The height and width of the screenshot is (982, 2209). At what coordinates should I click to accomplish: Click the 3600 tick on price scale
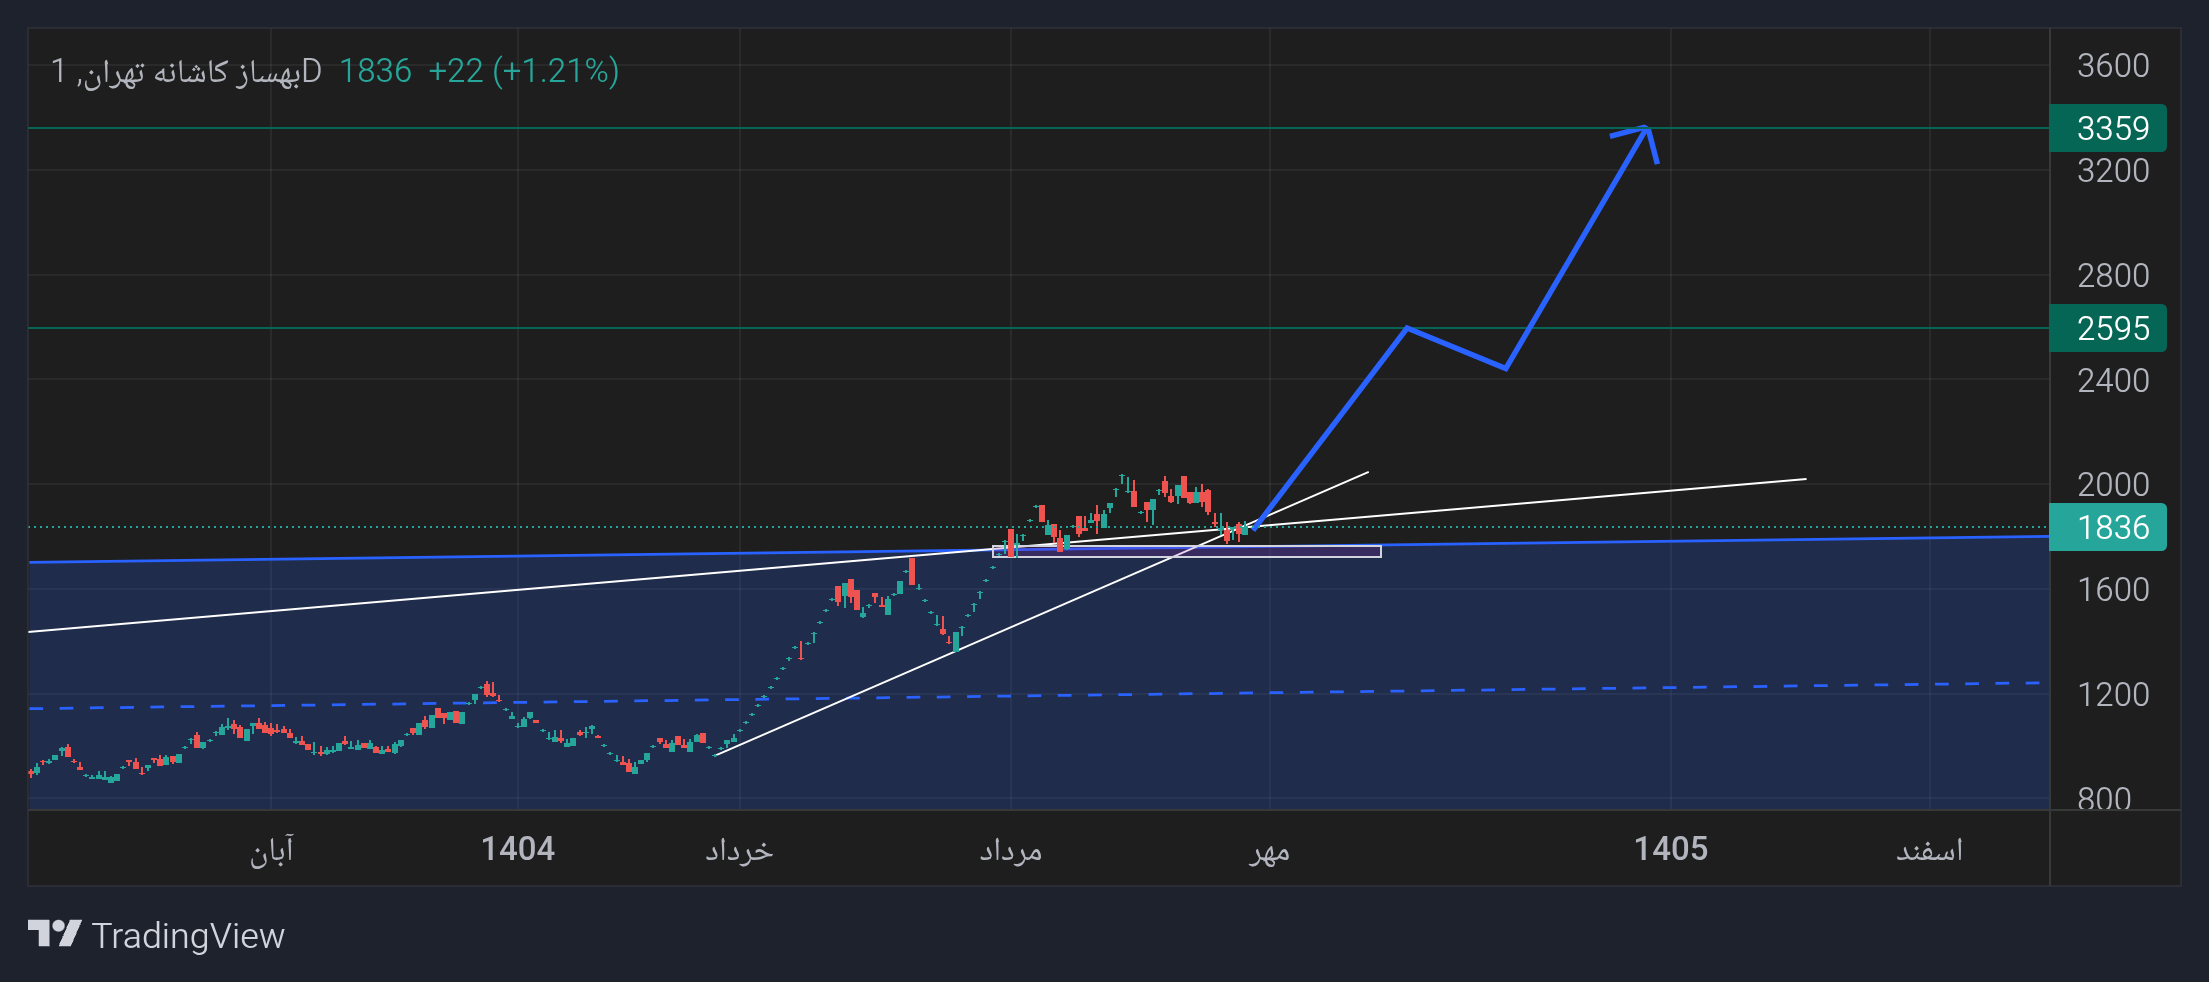pos(2113,66)
